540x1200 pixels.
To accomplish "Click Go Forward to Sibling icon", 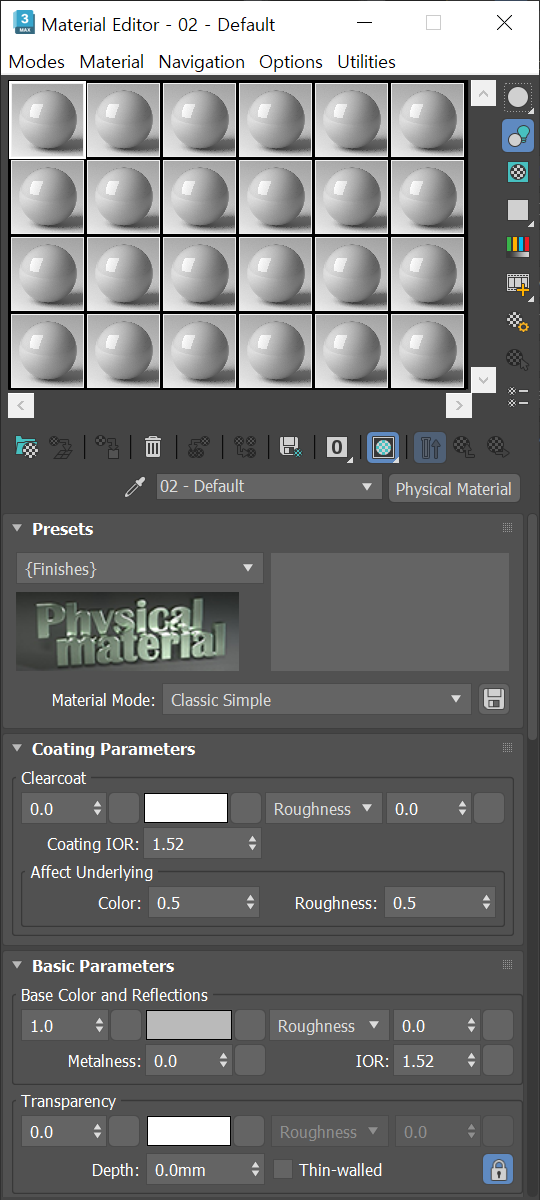I will point(498,446).
